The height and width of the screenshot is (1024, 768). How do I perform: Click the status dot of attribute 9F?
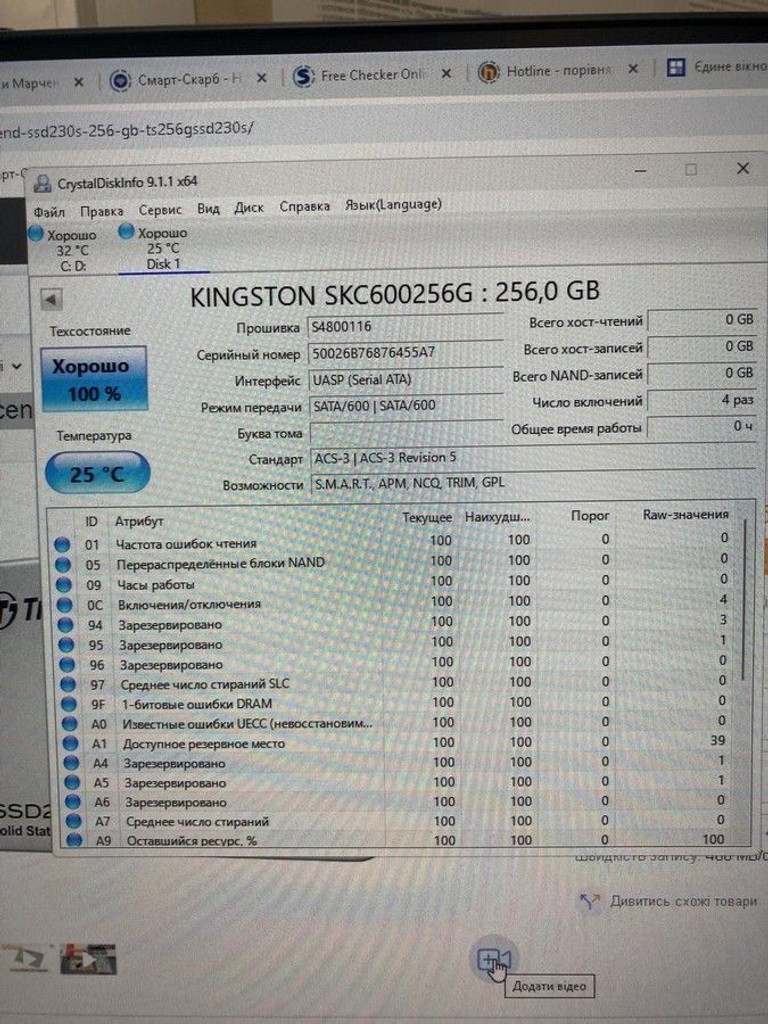(69, 704)
